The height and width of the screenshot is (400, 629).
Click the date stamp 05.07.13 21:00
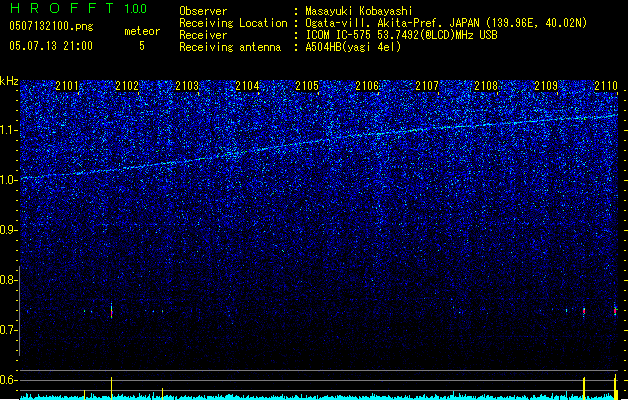[51, 46]
